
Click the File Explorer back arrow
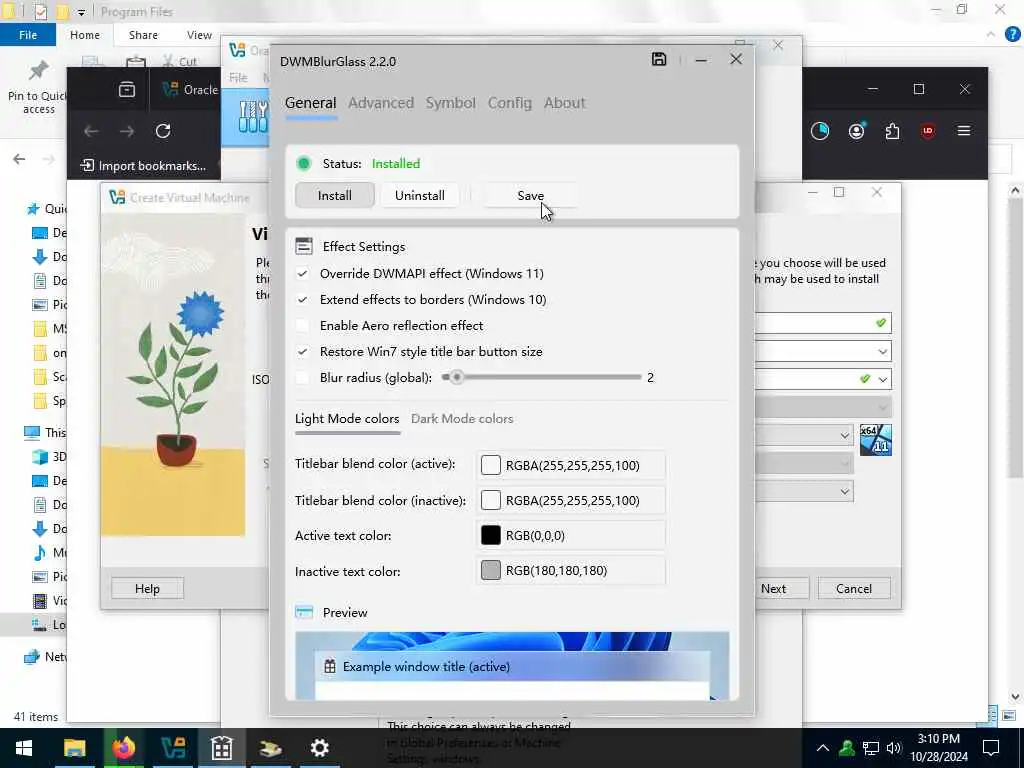(19, 159)
